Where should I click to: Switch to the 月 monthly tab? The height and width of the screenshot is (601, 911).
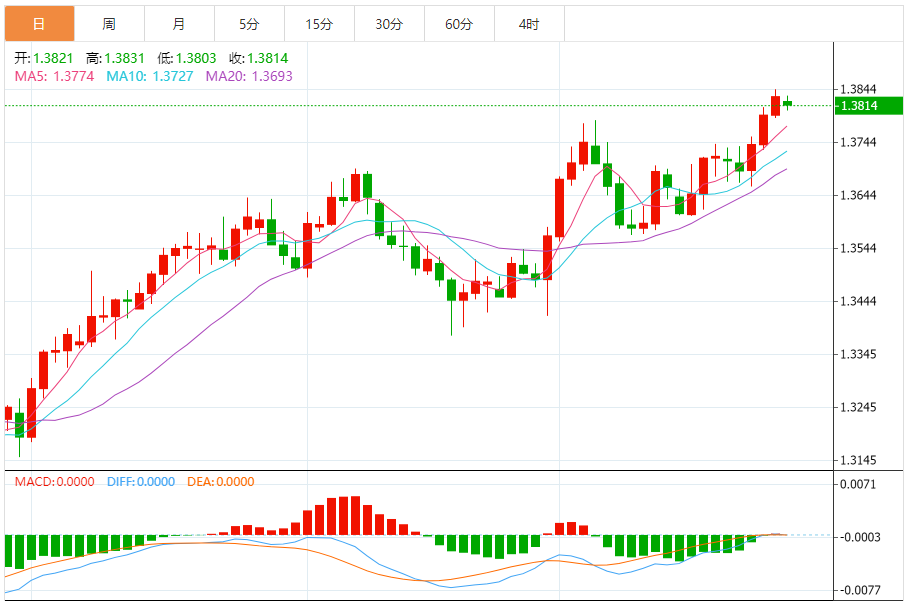[x=179, y=24]
